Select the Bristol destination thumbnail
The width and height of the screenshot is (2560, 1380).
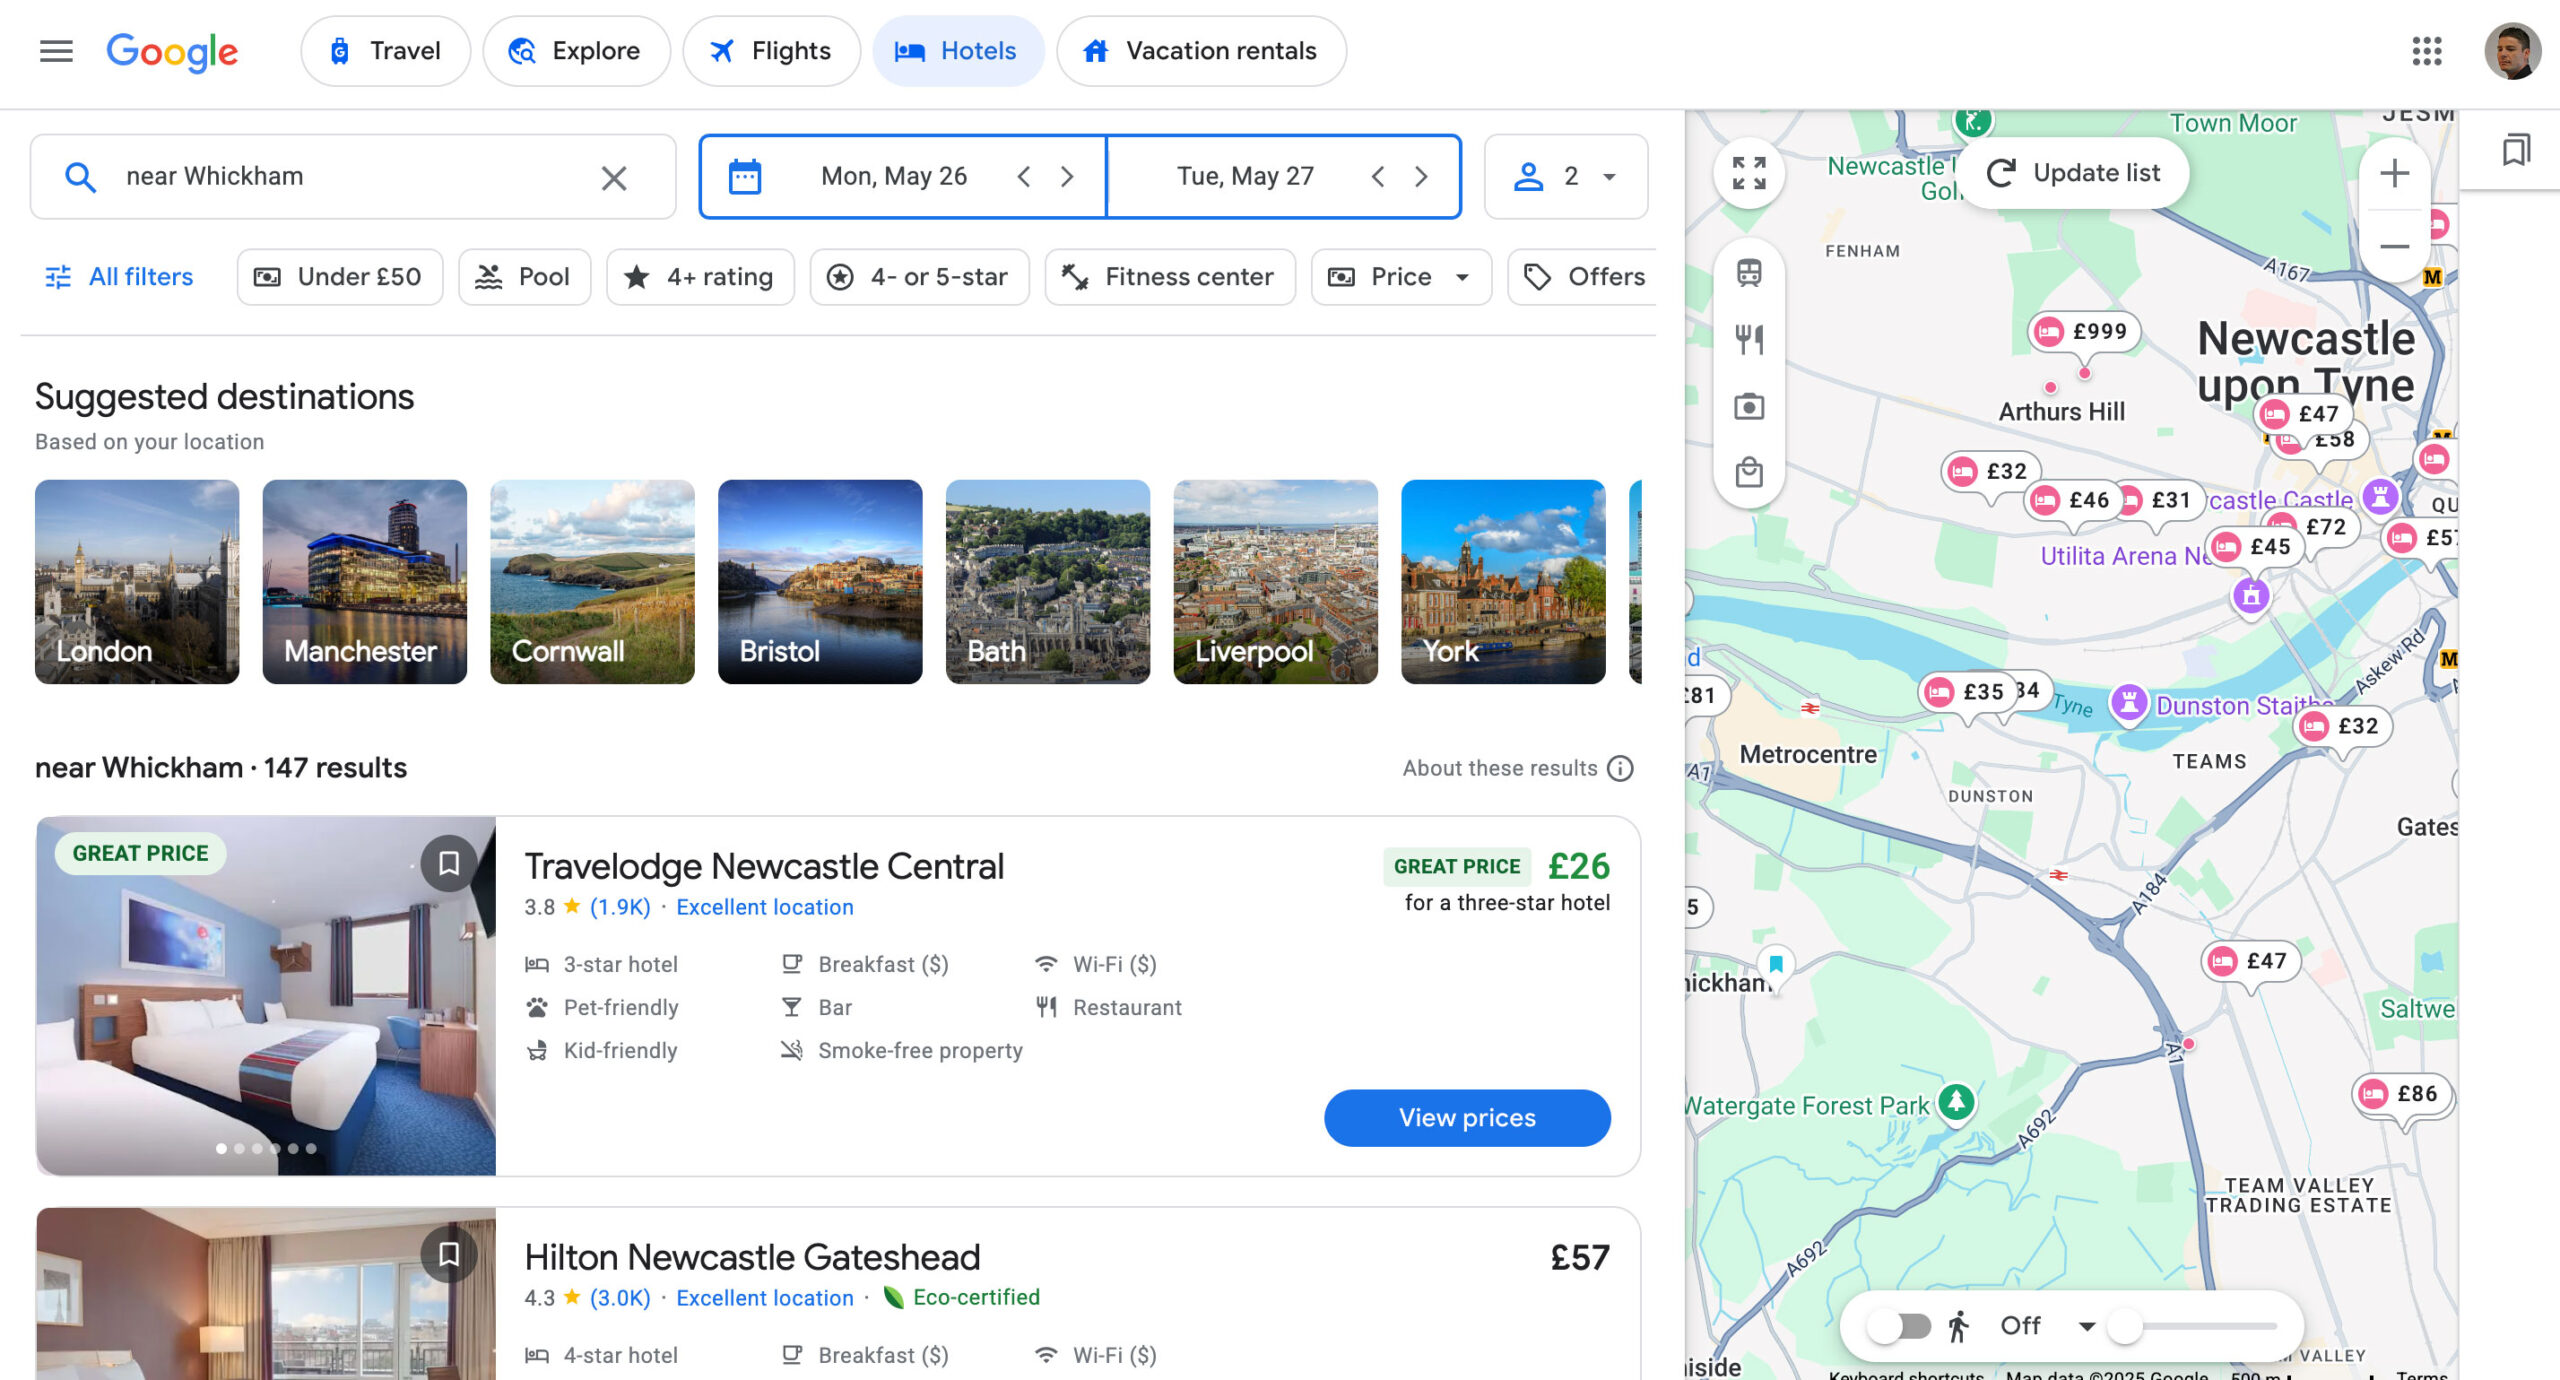pos(820,582)
